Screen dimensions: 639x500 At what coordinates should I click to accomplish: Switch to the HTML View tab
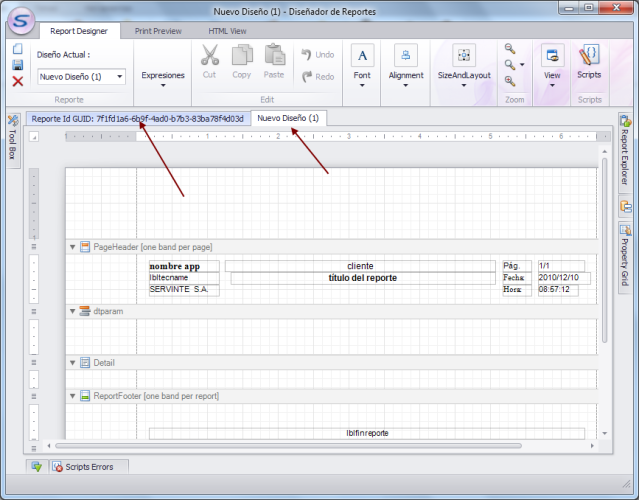pyautogui.click(x=227, y=31)
